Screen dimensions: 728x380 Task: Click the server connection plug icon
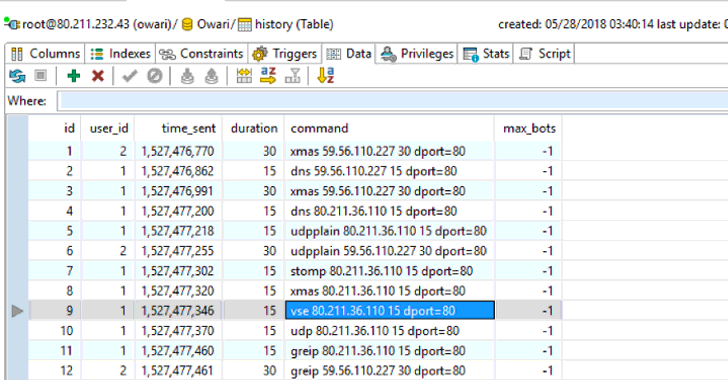click(13, 24)
